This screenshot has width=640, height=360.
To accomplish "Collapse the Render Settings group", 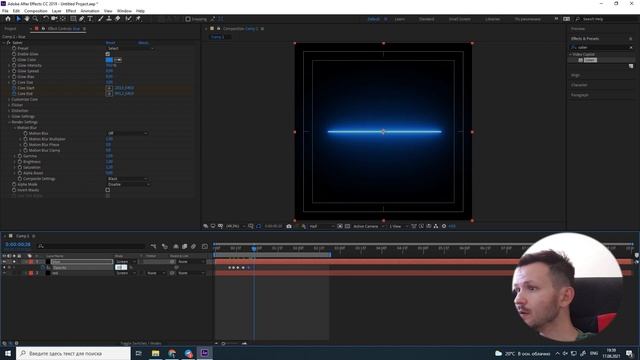I will point(9,122).
